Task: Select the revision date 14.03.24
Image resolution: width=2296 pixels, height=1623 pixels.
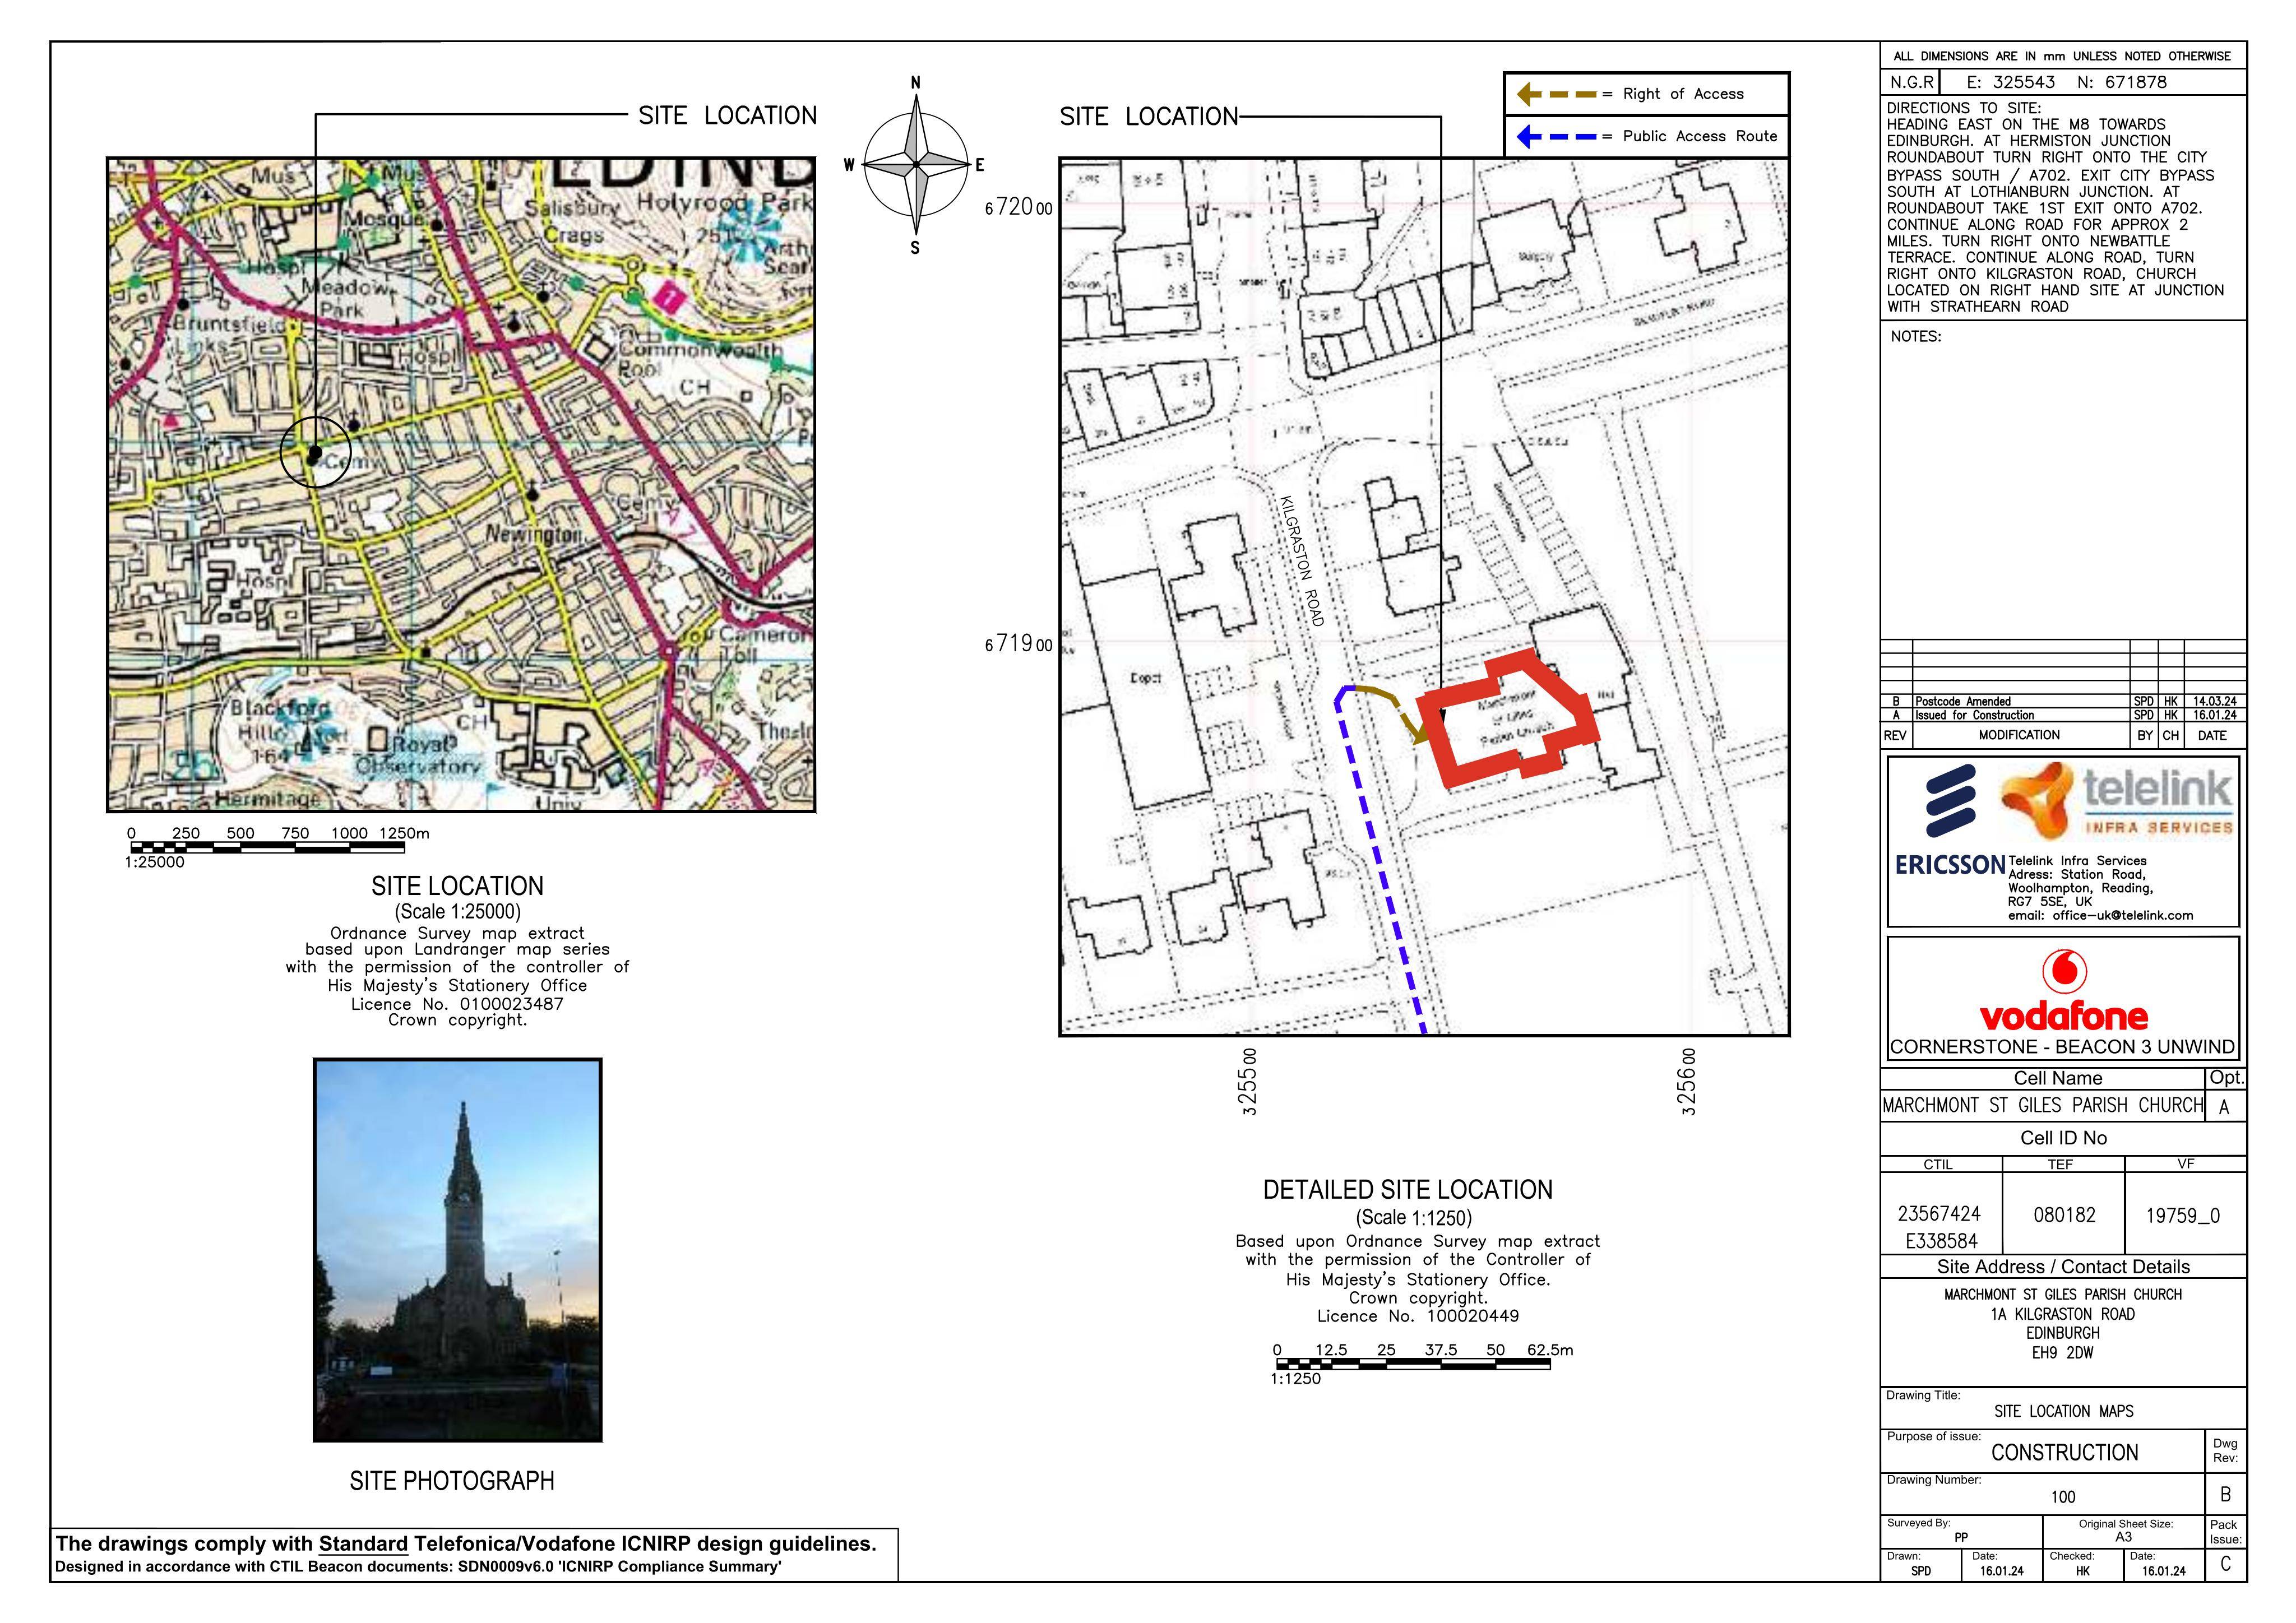Action: coord(2214,701)
